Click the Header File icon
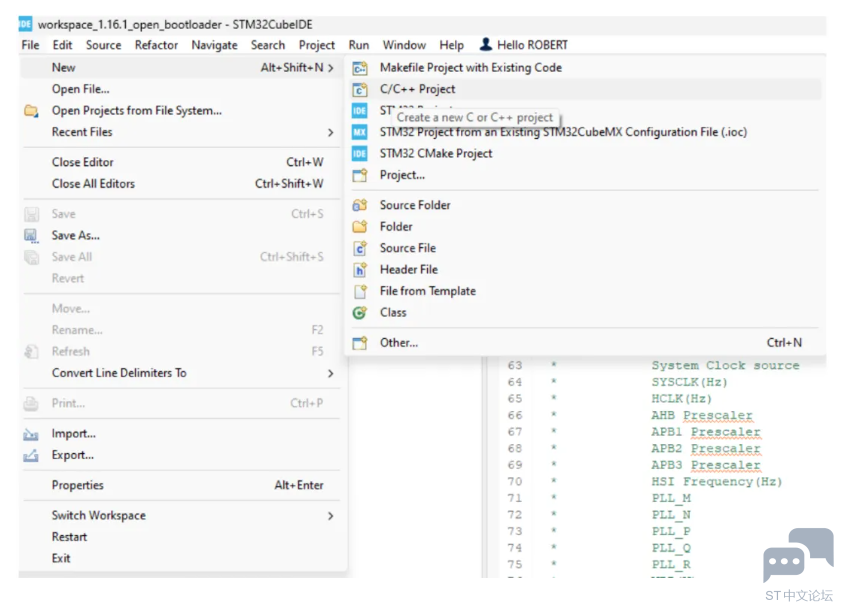The width and height of the screenshot is (842, 611). [x=360, y=270]
